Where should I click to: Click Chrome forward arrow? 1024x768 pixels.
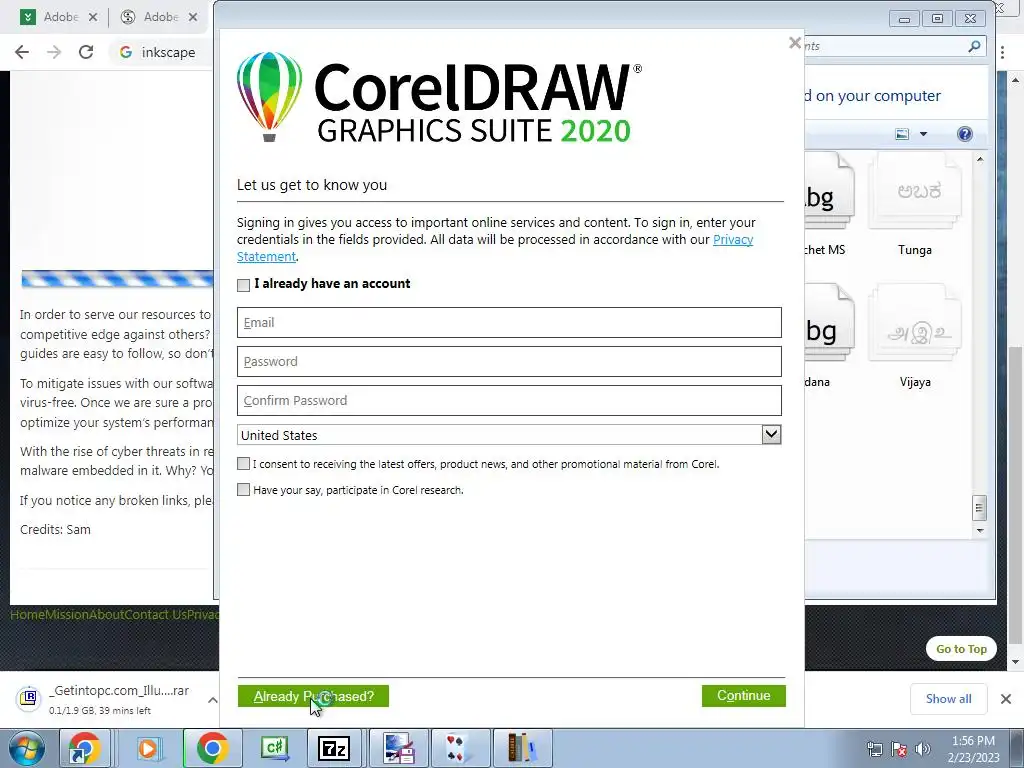(x=54, y=52)
